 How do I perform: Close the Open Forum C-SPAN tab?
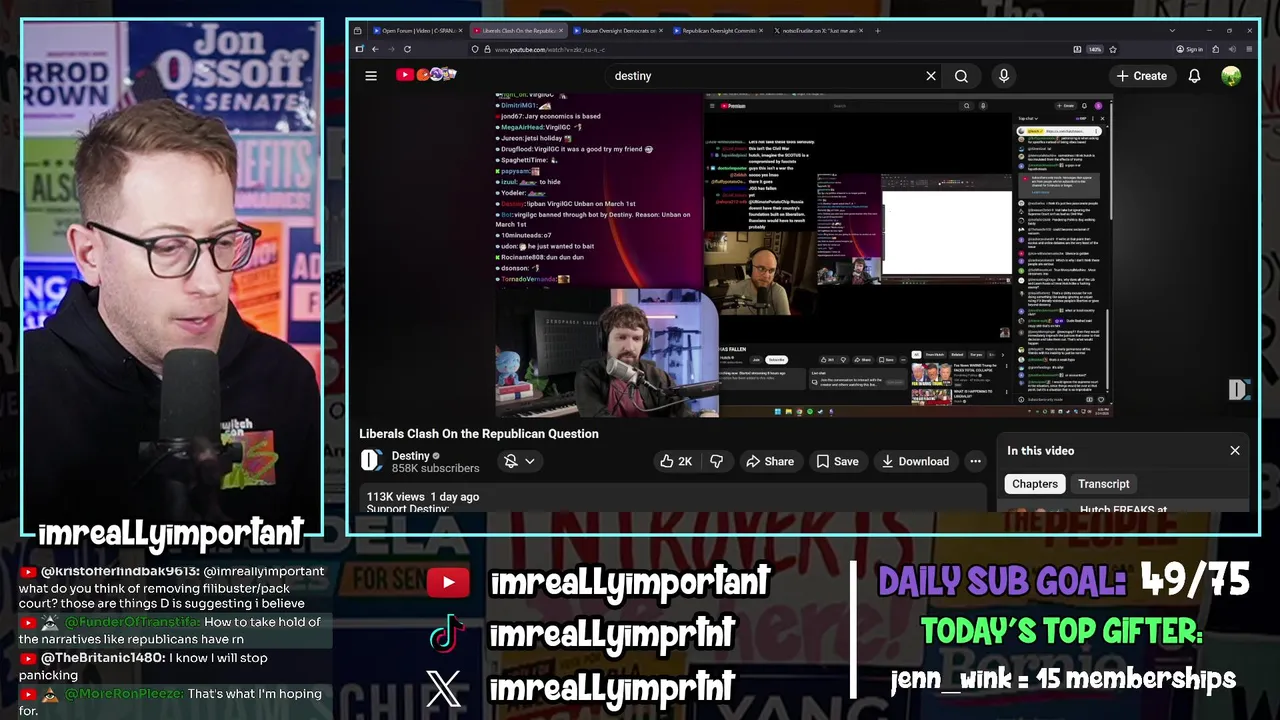tap(461, 31)
